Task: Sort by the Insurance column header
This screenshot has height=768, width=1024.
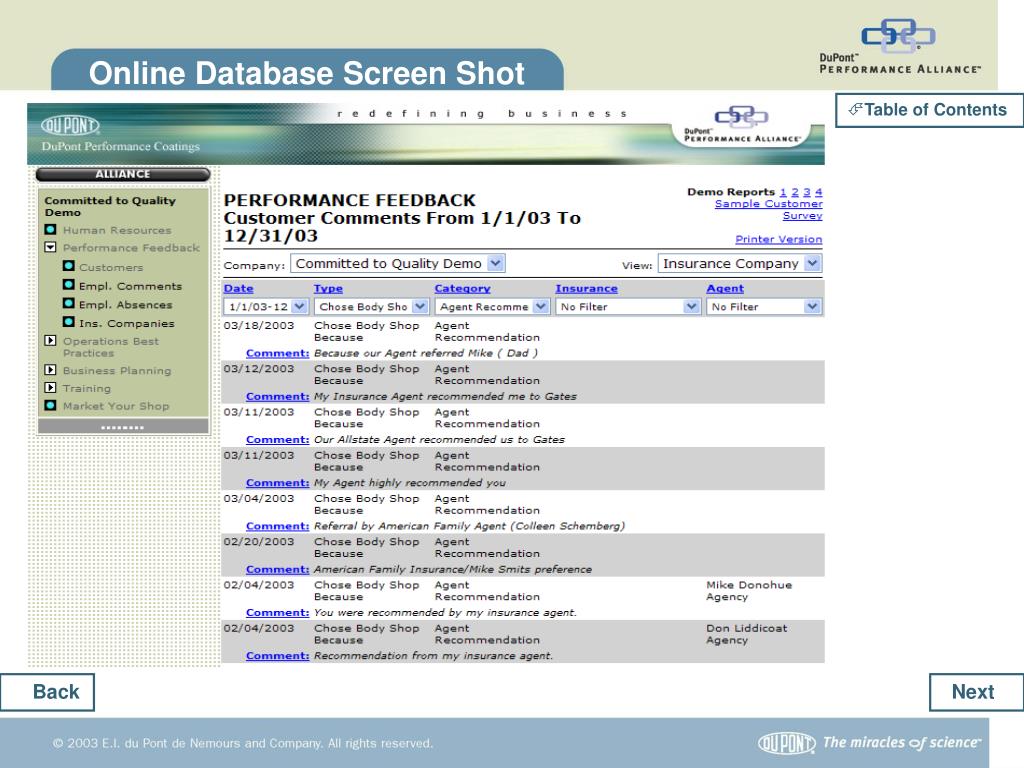Action: 586,289
